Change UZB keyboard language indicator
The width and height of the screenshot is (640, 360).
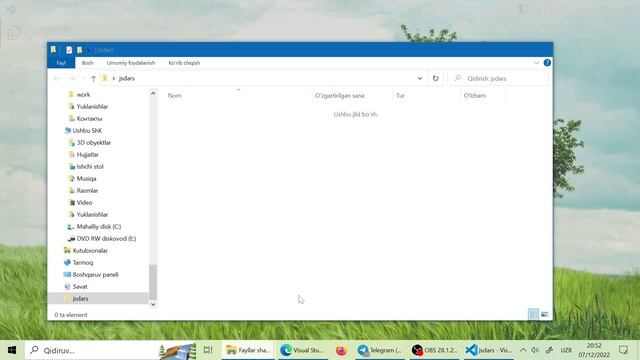coord(566,350)
